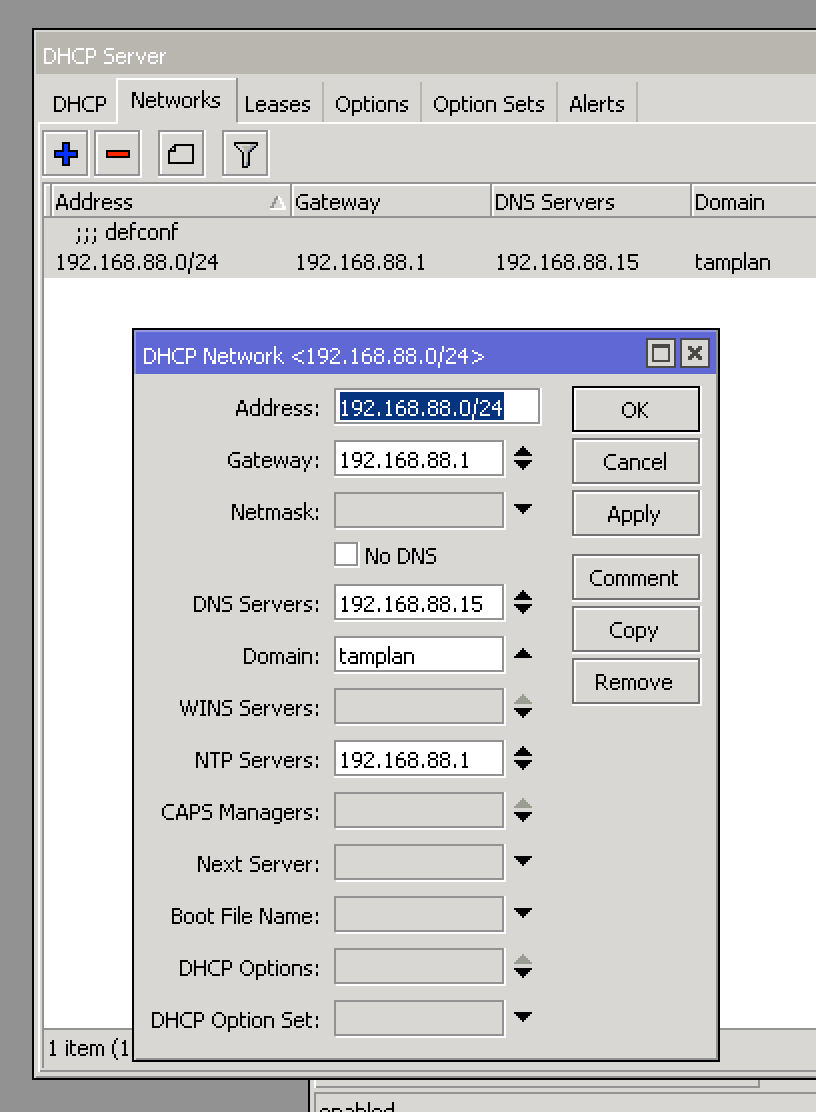Viewport: 816px width, 1112px height.
Task: Click the empty Boot File Name field
Action: (x=419, y=914)
